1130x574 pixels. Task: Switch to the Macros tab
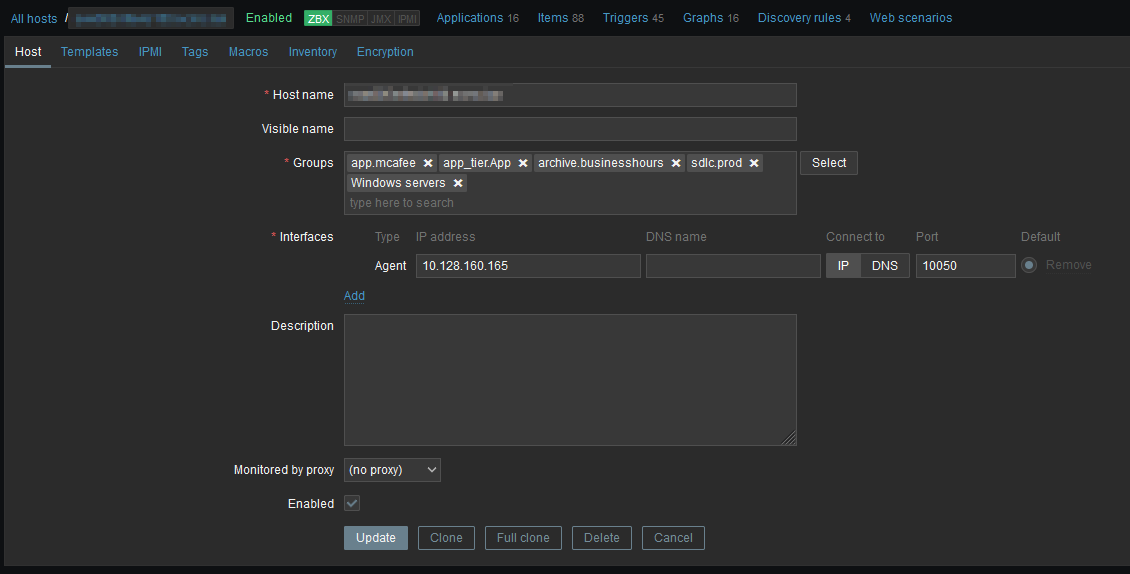point(248,52)
